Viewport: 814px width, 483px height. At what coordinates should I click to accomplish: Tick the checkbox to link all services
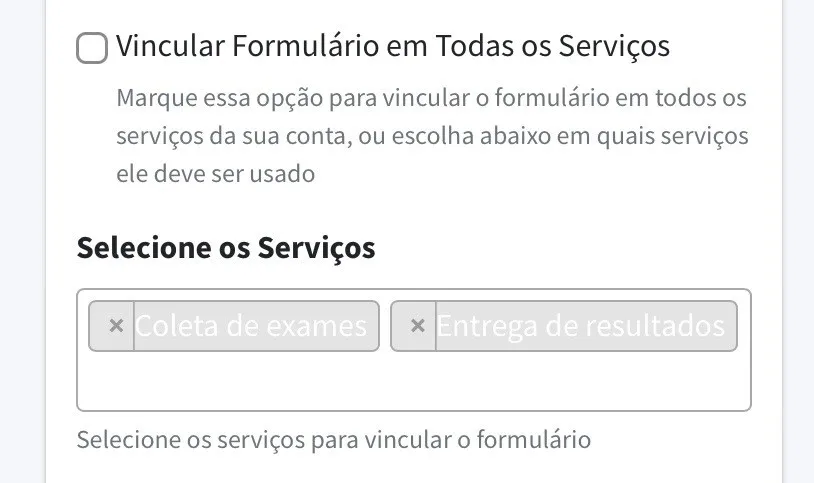point(92,47)
